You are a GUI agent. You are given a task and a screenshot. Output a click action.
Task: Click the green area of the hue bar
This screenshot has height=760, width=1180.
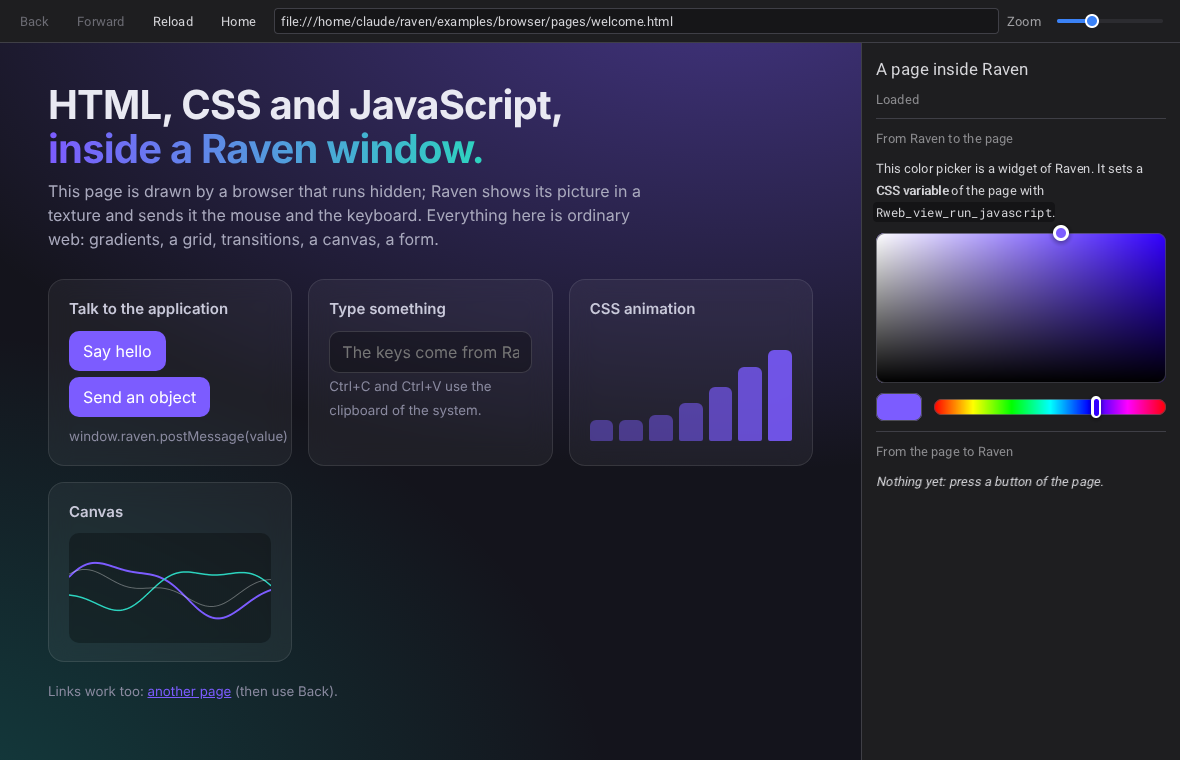(1012, 407)
